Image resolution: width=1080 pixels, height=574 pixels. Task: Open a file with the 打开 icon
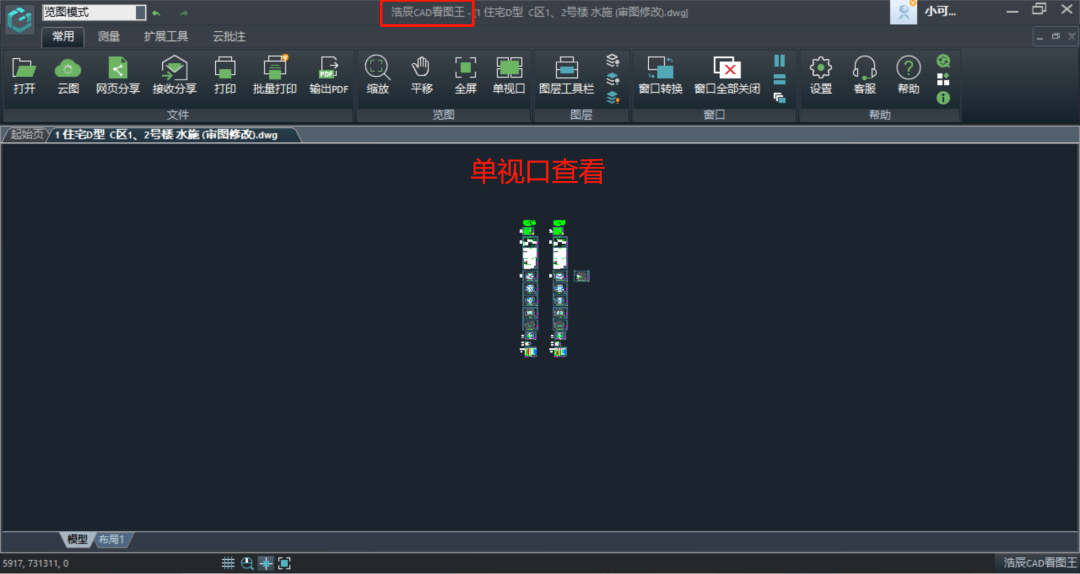tap(24, 75)
